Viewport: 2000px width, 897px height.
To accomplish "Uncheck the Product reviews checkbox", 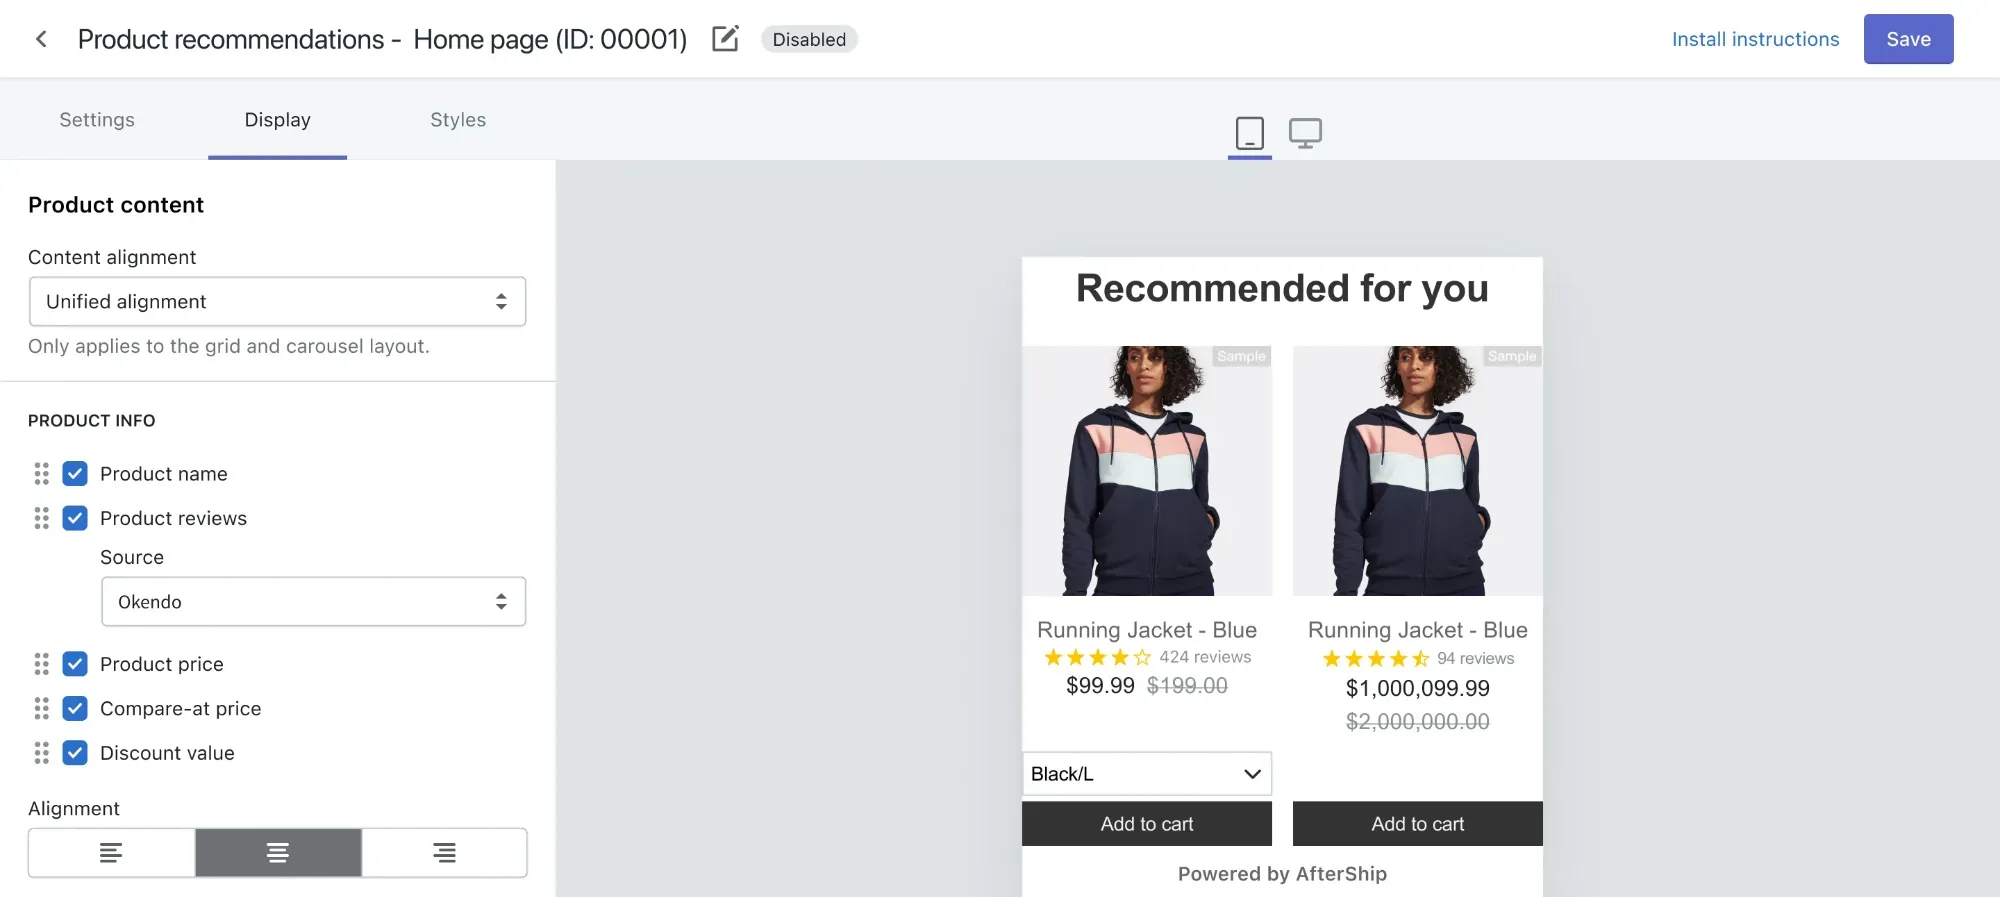I will pyautogui.click(x=75, y=518).
